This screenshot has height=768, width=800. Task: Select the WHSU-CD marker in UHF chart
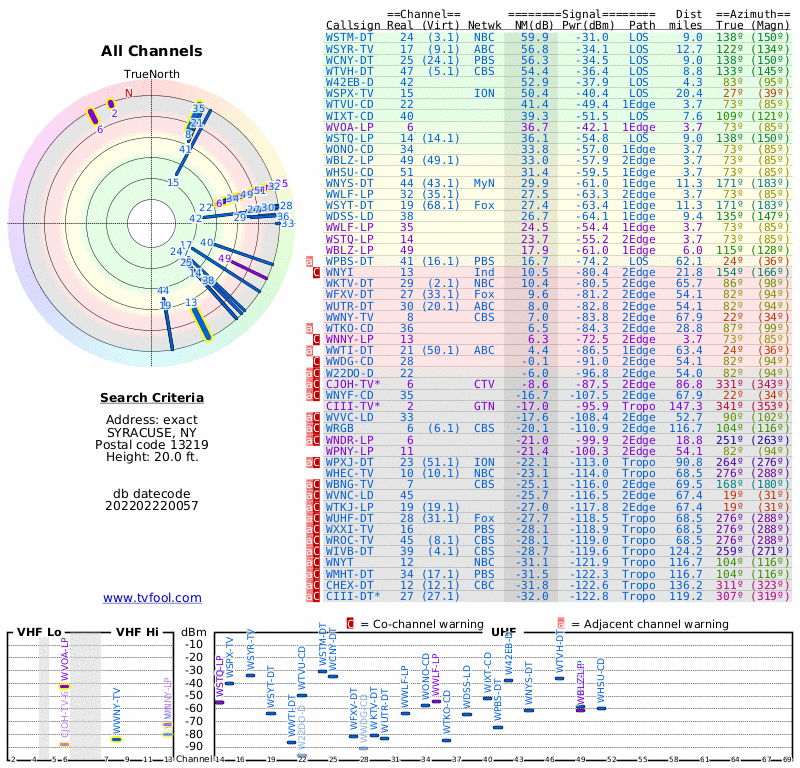click(x=602, y=708)
